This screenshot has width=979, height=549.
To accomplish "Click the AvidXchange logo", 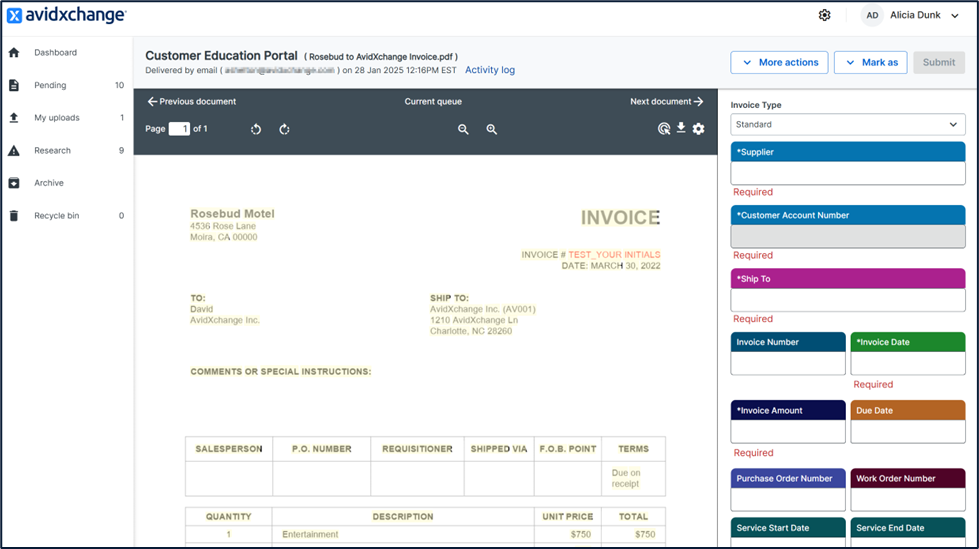I will click(67, 15).
